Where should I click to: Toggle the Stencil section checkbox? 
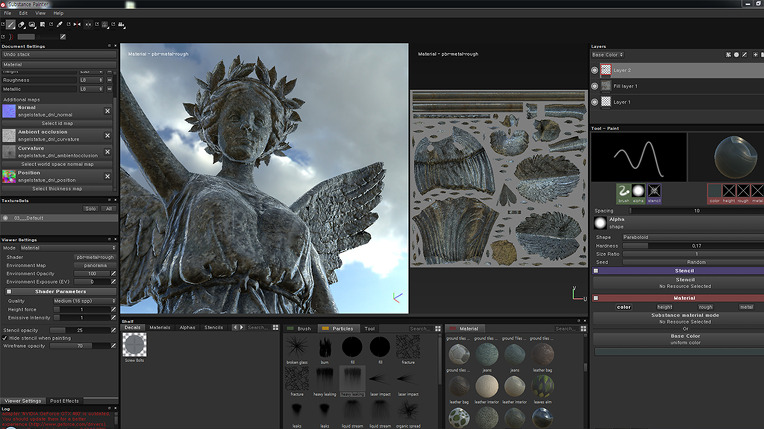click(596, 271)
